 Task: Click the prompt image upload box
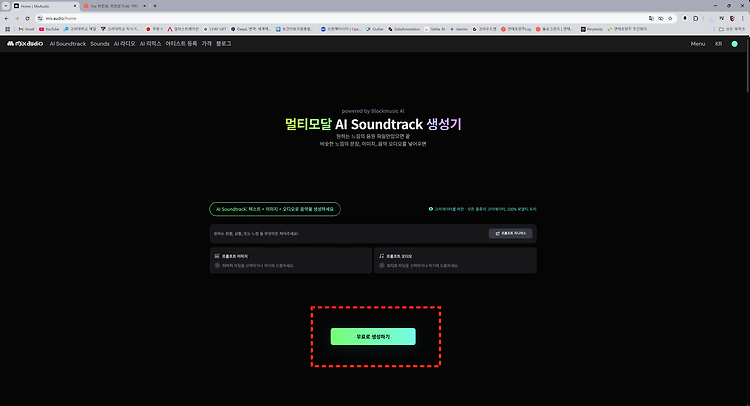[291, 260]
